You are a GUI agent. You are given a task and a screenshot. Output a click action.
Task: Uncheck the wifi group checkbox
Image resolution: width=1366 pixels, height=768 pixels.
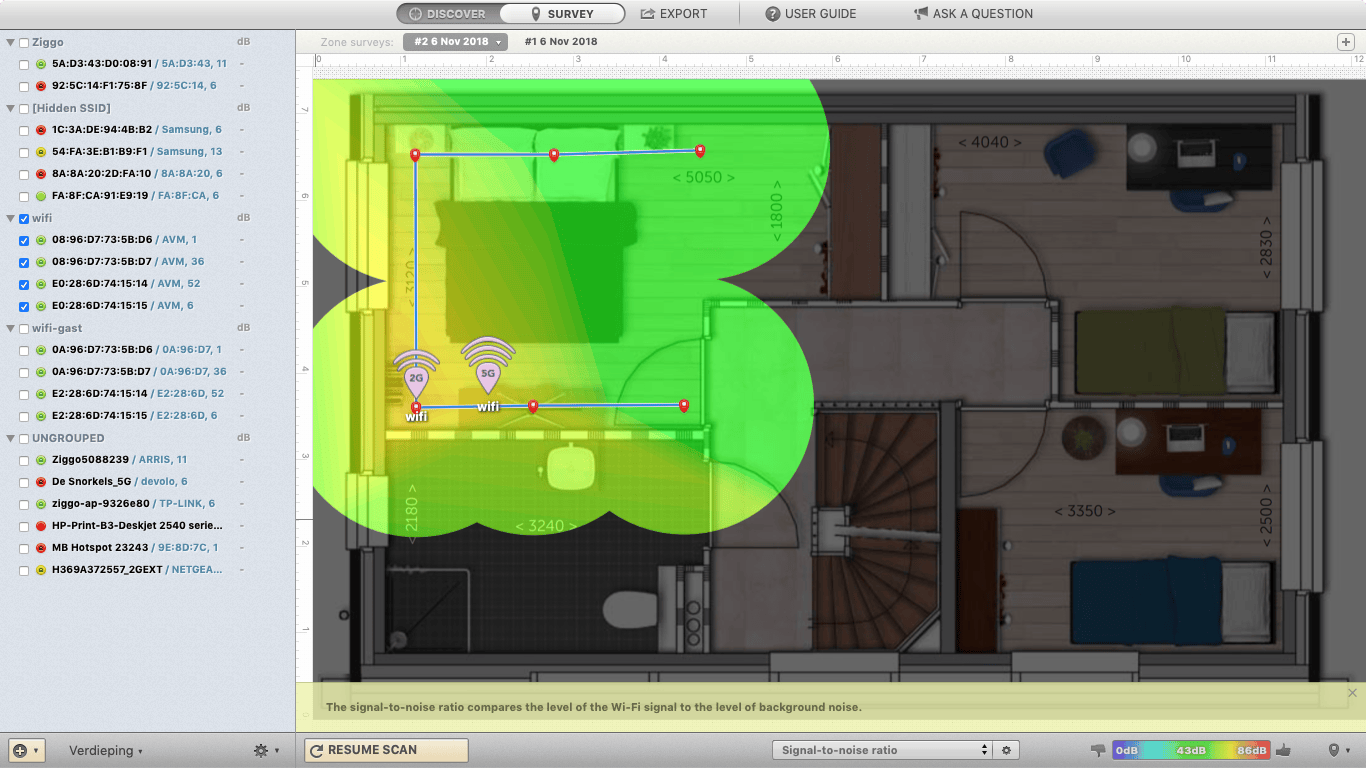tap(24, 219)
